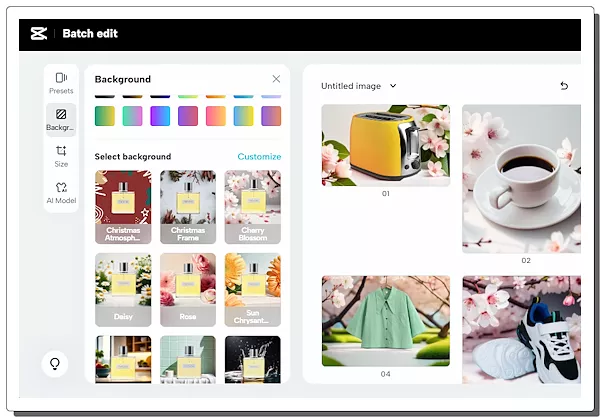Select the Cherry Blossom background
Viewport: 600px width, 417px height.
point(253,207)
